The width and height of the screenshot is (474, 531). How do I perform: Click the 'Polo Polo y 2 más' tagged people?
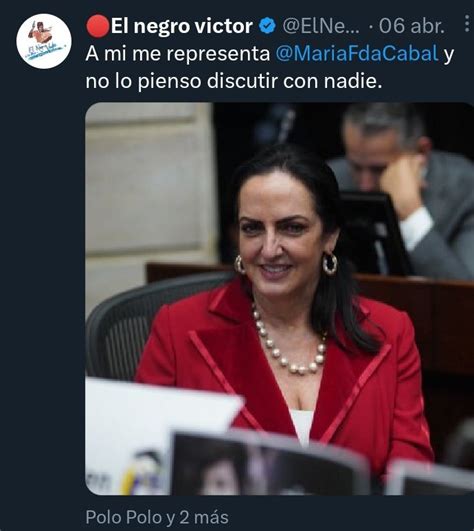[x=157, y=517]
